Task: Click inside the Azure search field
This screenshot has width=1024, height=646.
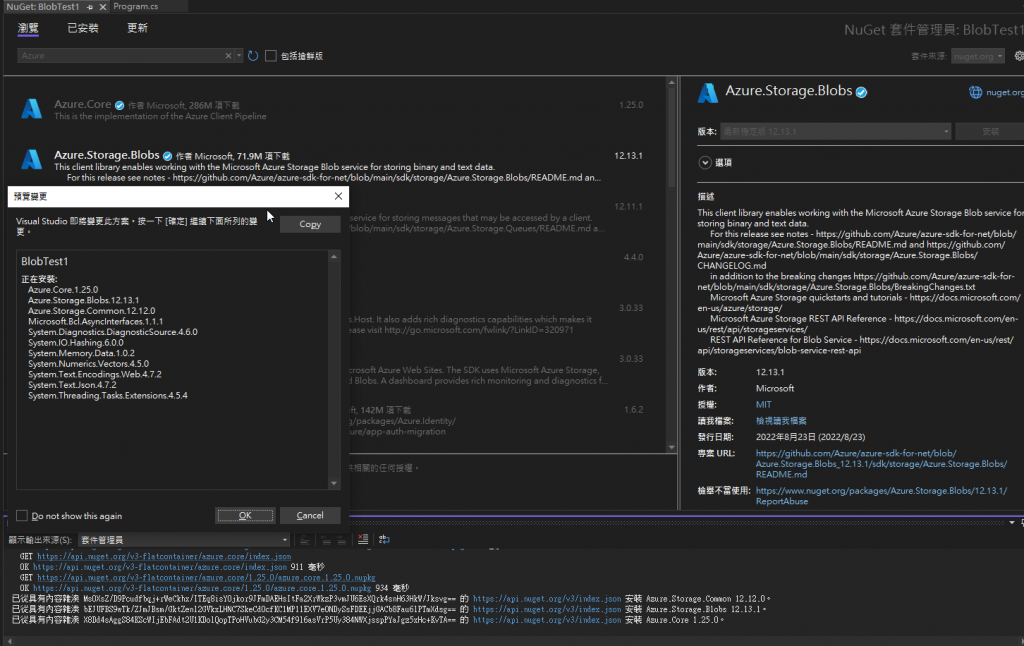Action: [121, 56]
